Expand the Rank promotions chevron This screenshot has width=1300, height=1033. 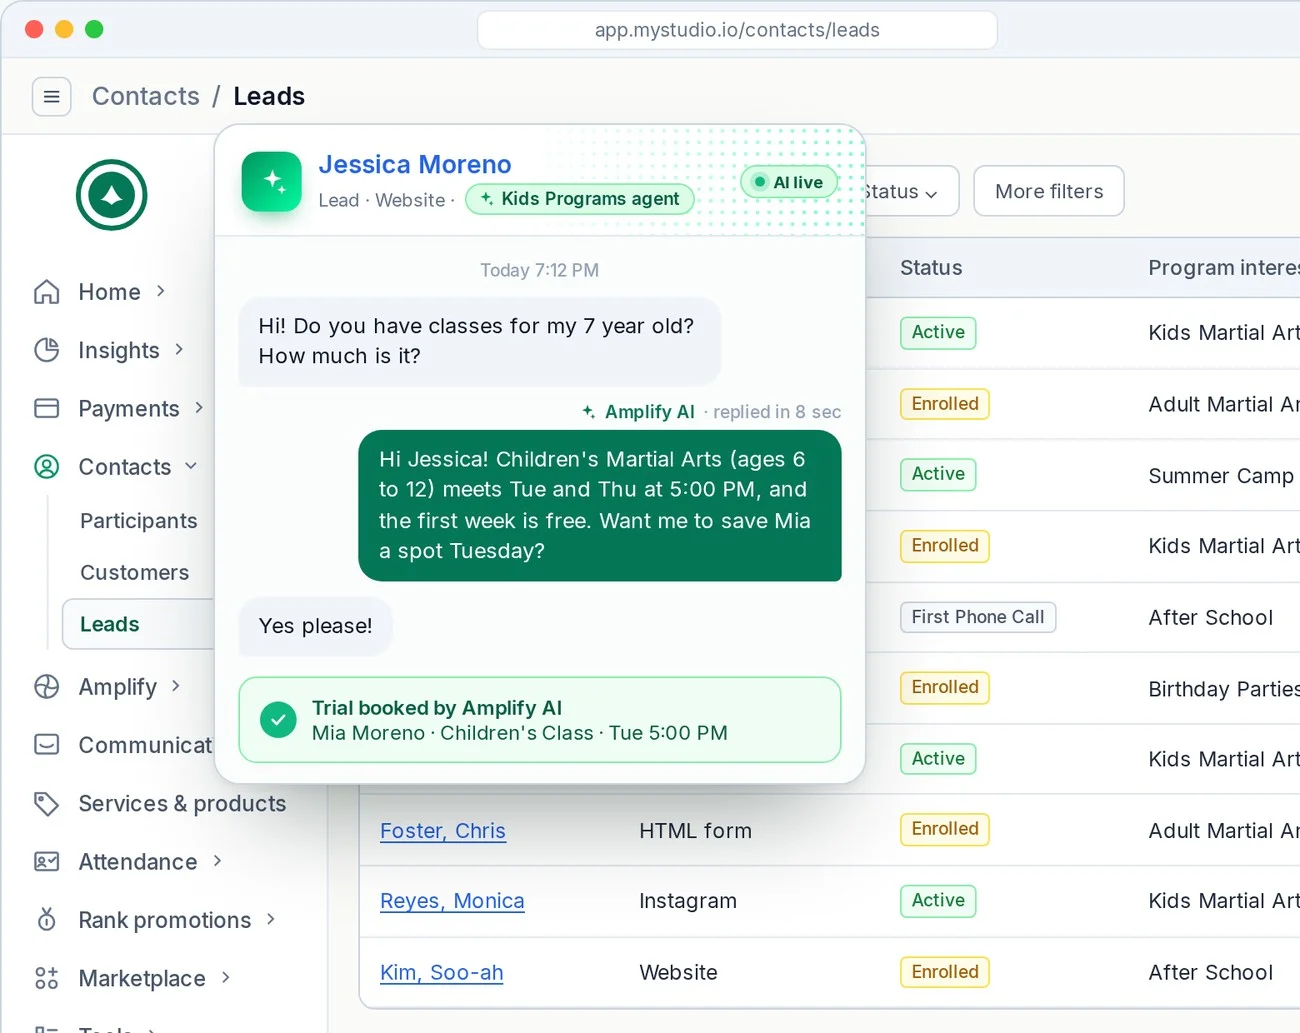271,919
